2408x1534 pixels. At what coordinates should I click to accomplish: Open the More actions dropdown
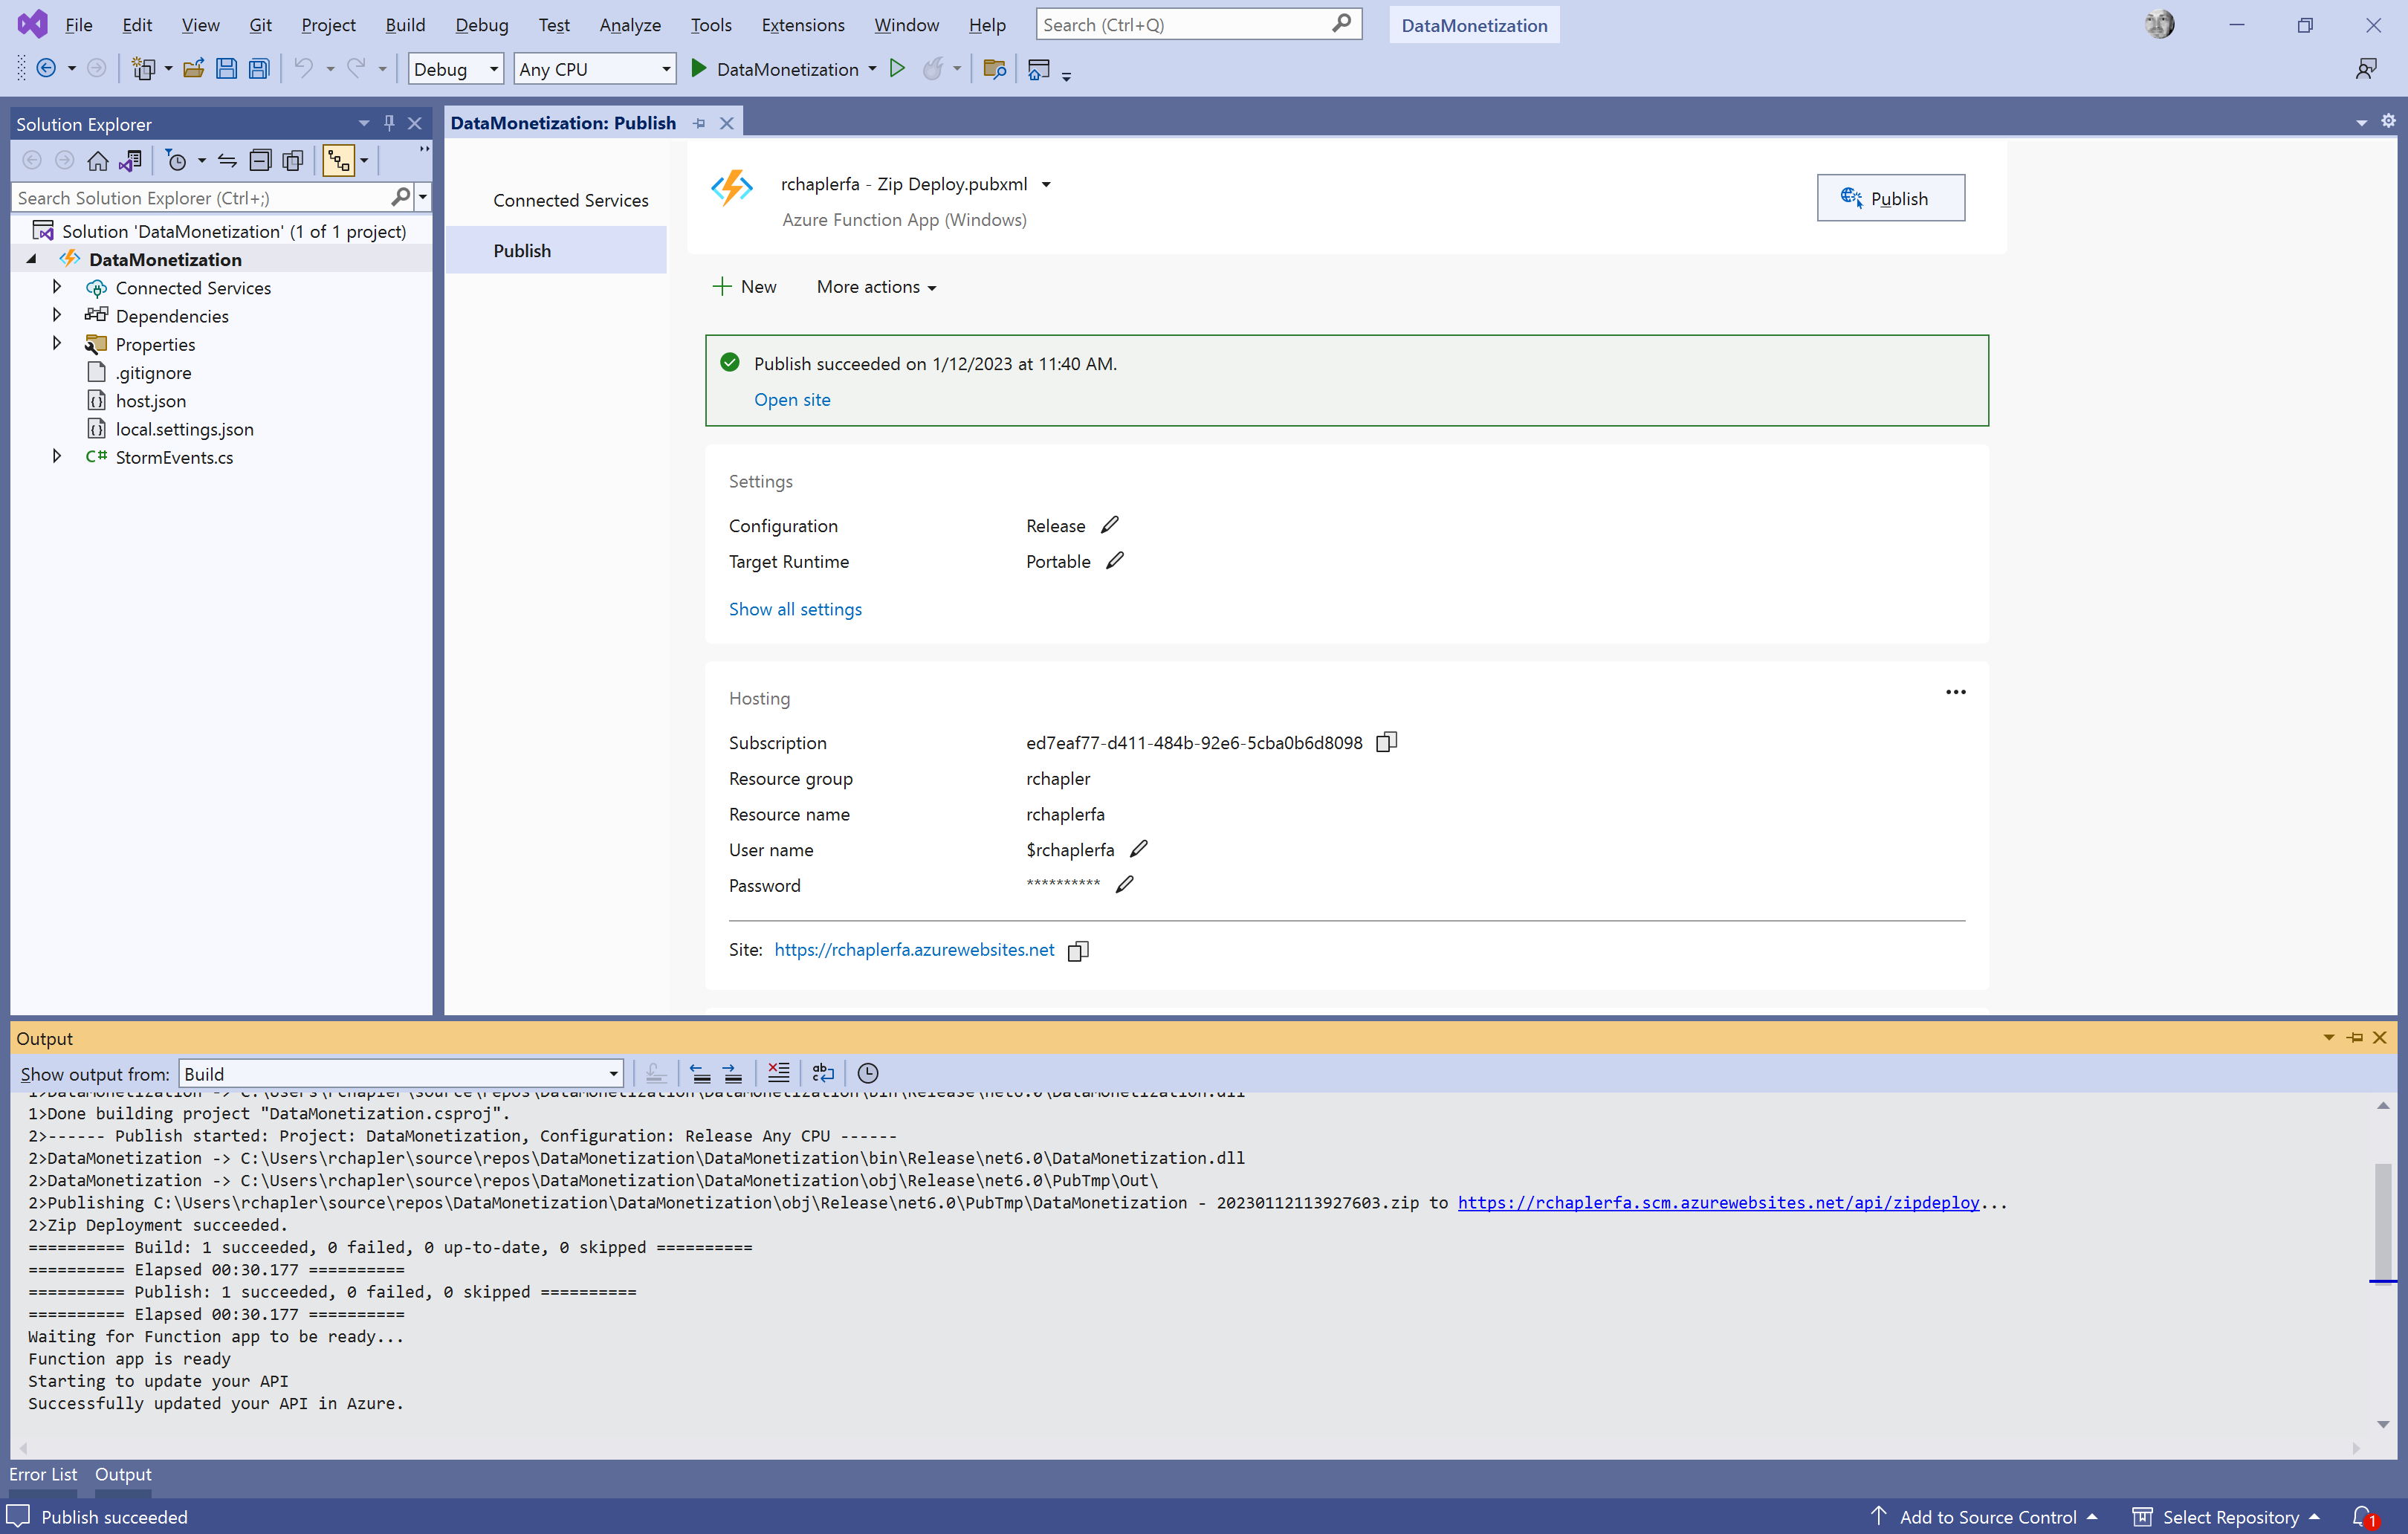click(x=876, y=287)
